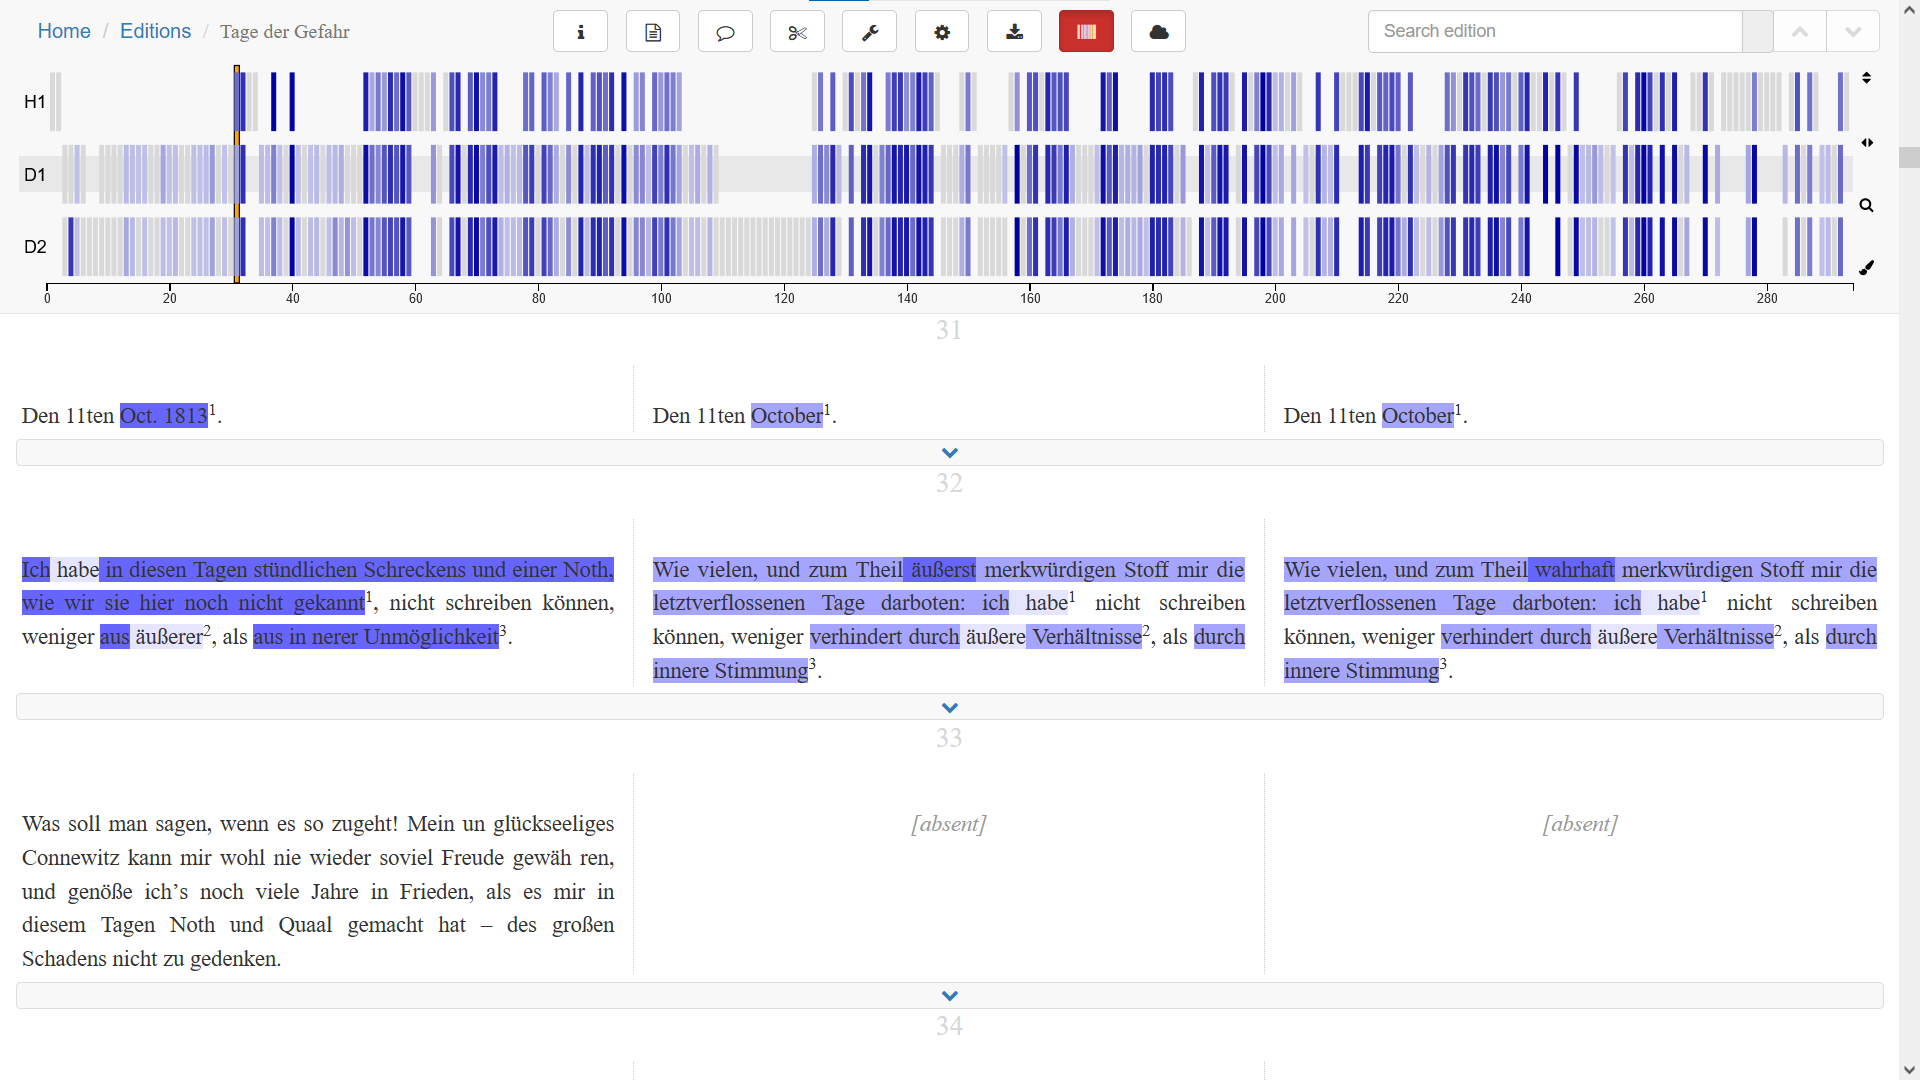Click the download button

(1014, 32)
